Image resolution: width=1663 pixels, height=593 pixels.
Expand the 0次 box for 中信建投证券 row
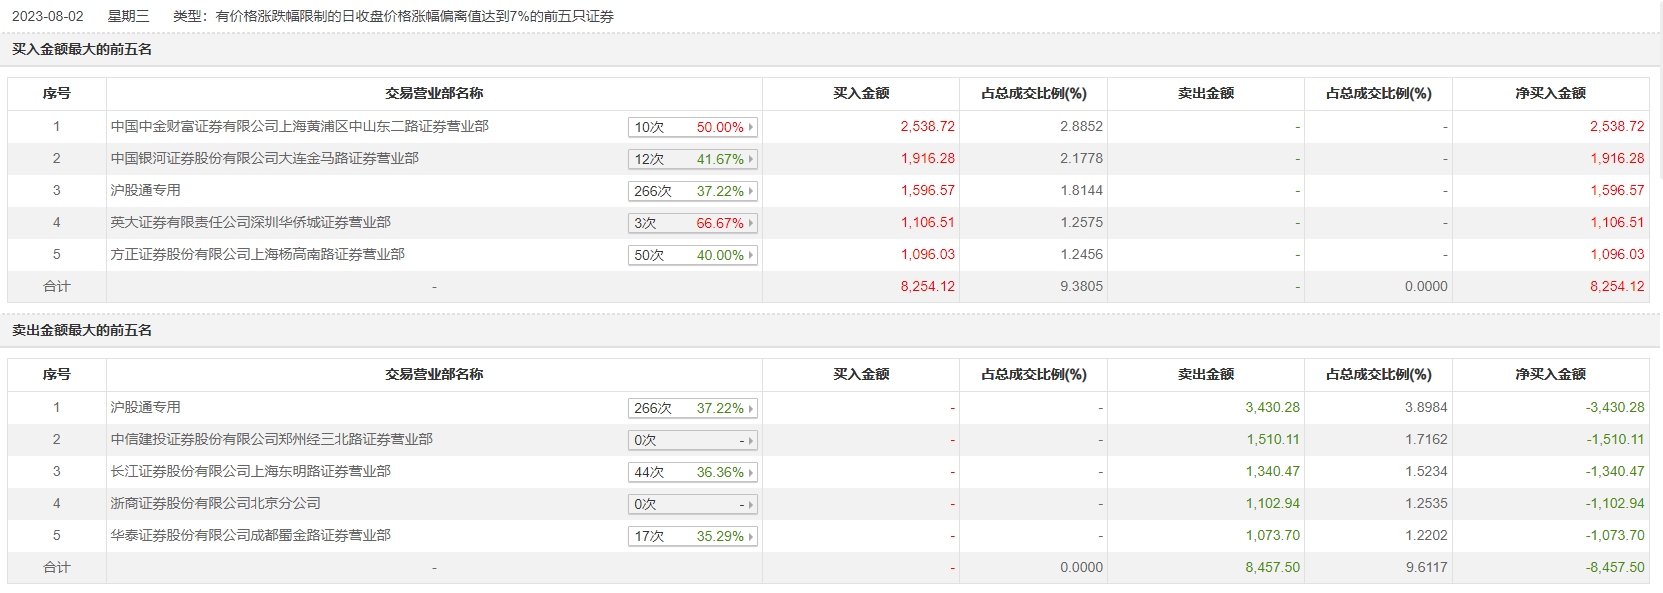coord(692,441)
